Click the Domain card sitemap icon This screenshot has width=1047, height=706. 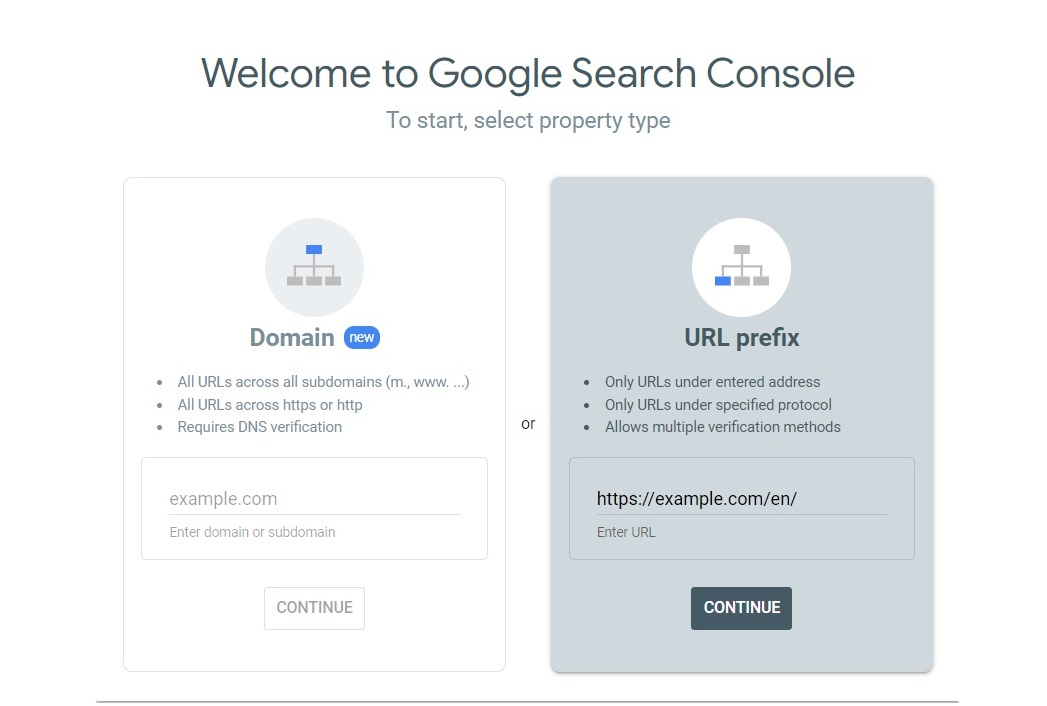pos(314,266)
